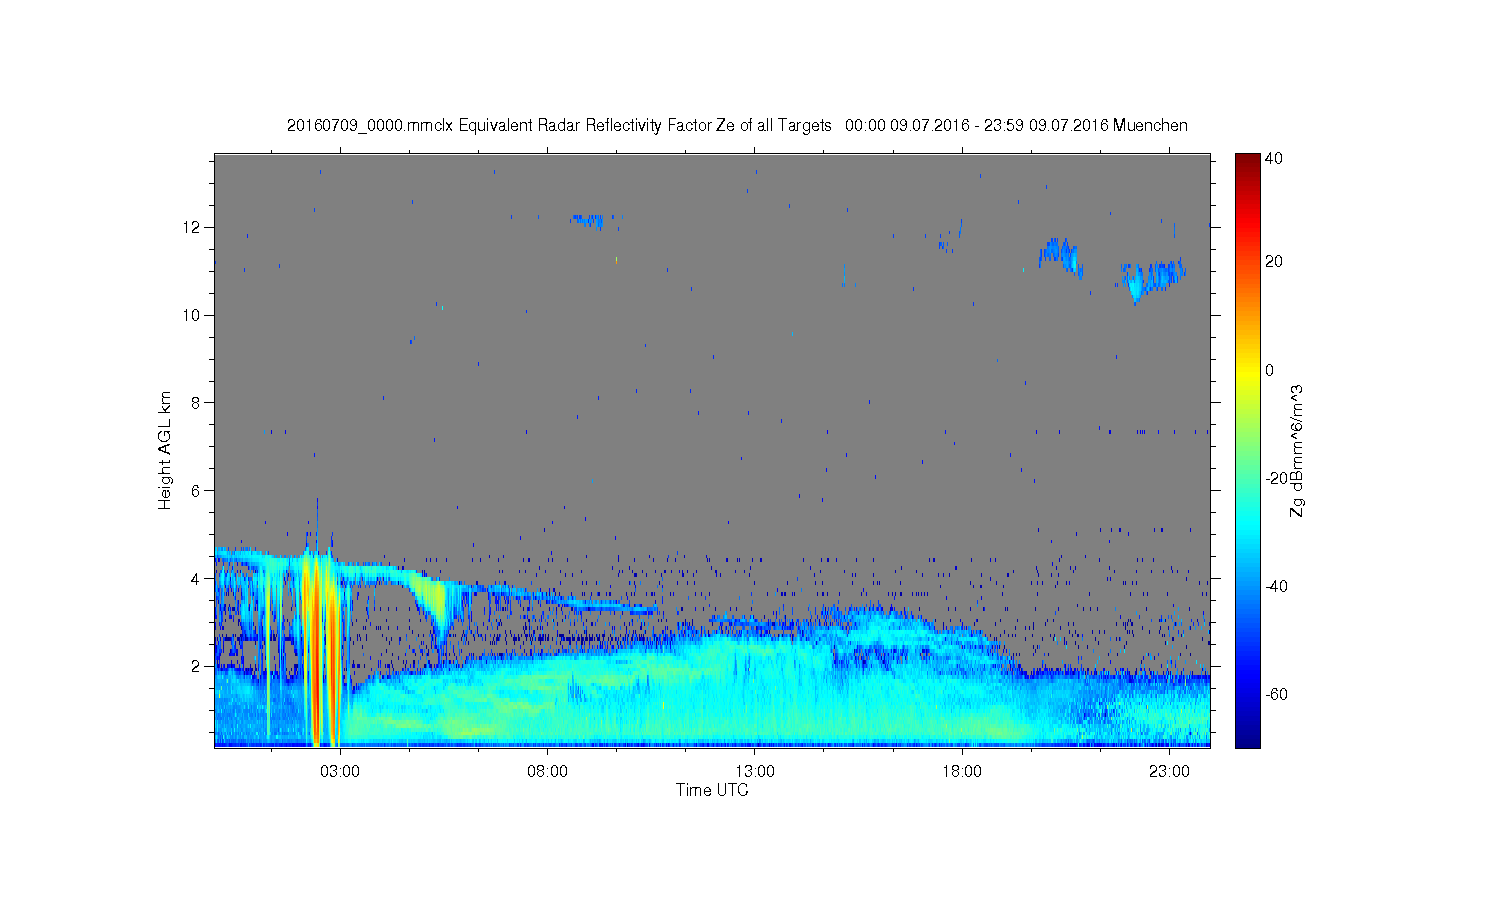Click the height axis tick label '2'
This screenshot has width=1500, height=900.
pyautogui.click(x=197, y=666)
